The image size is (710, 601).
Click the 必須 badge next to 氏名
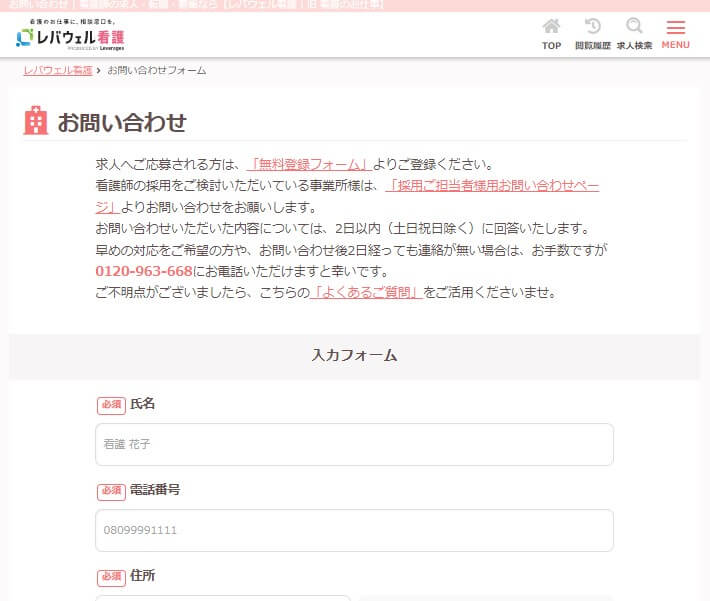tap(111, 405)
